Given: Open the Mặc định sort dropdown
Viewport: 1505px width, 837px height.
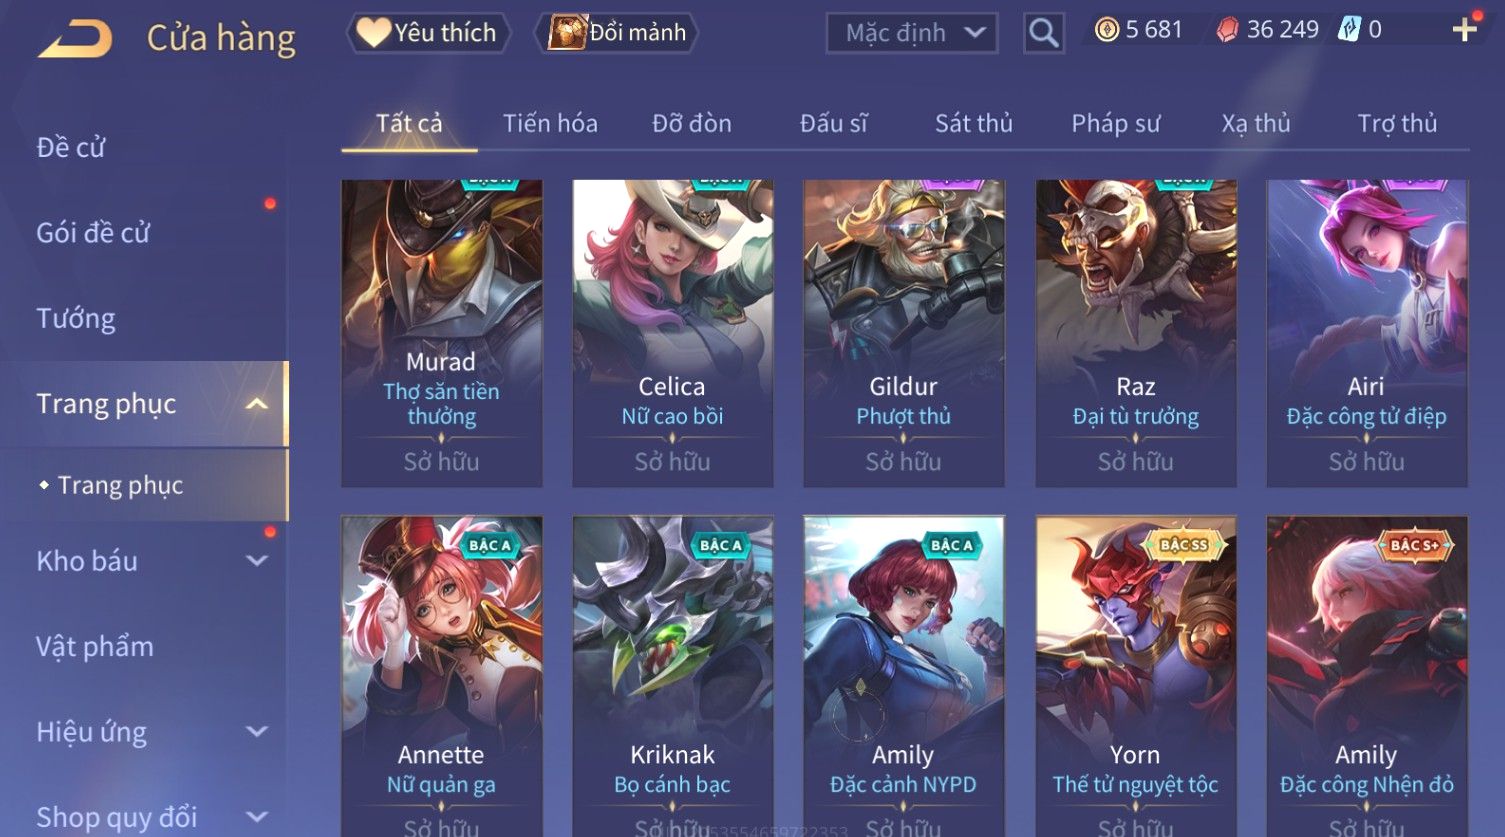Looking at the screenshot, I should click(x=912, y=33).
